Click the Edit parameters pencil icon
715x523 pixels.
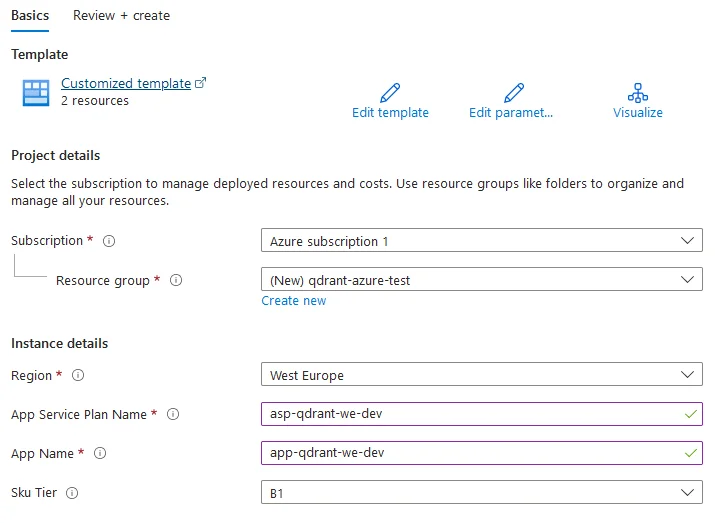click(x=514, y=93)
